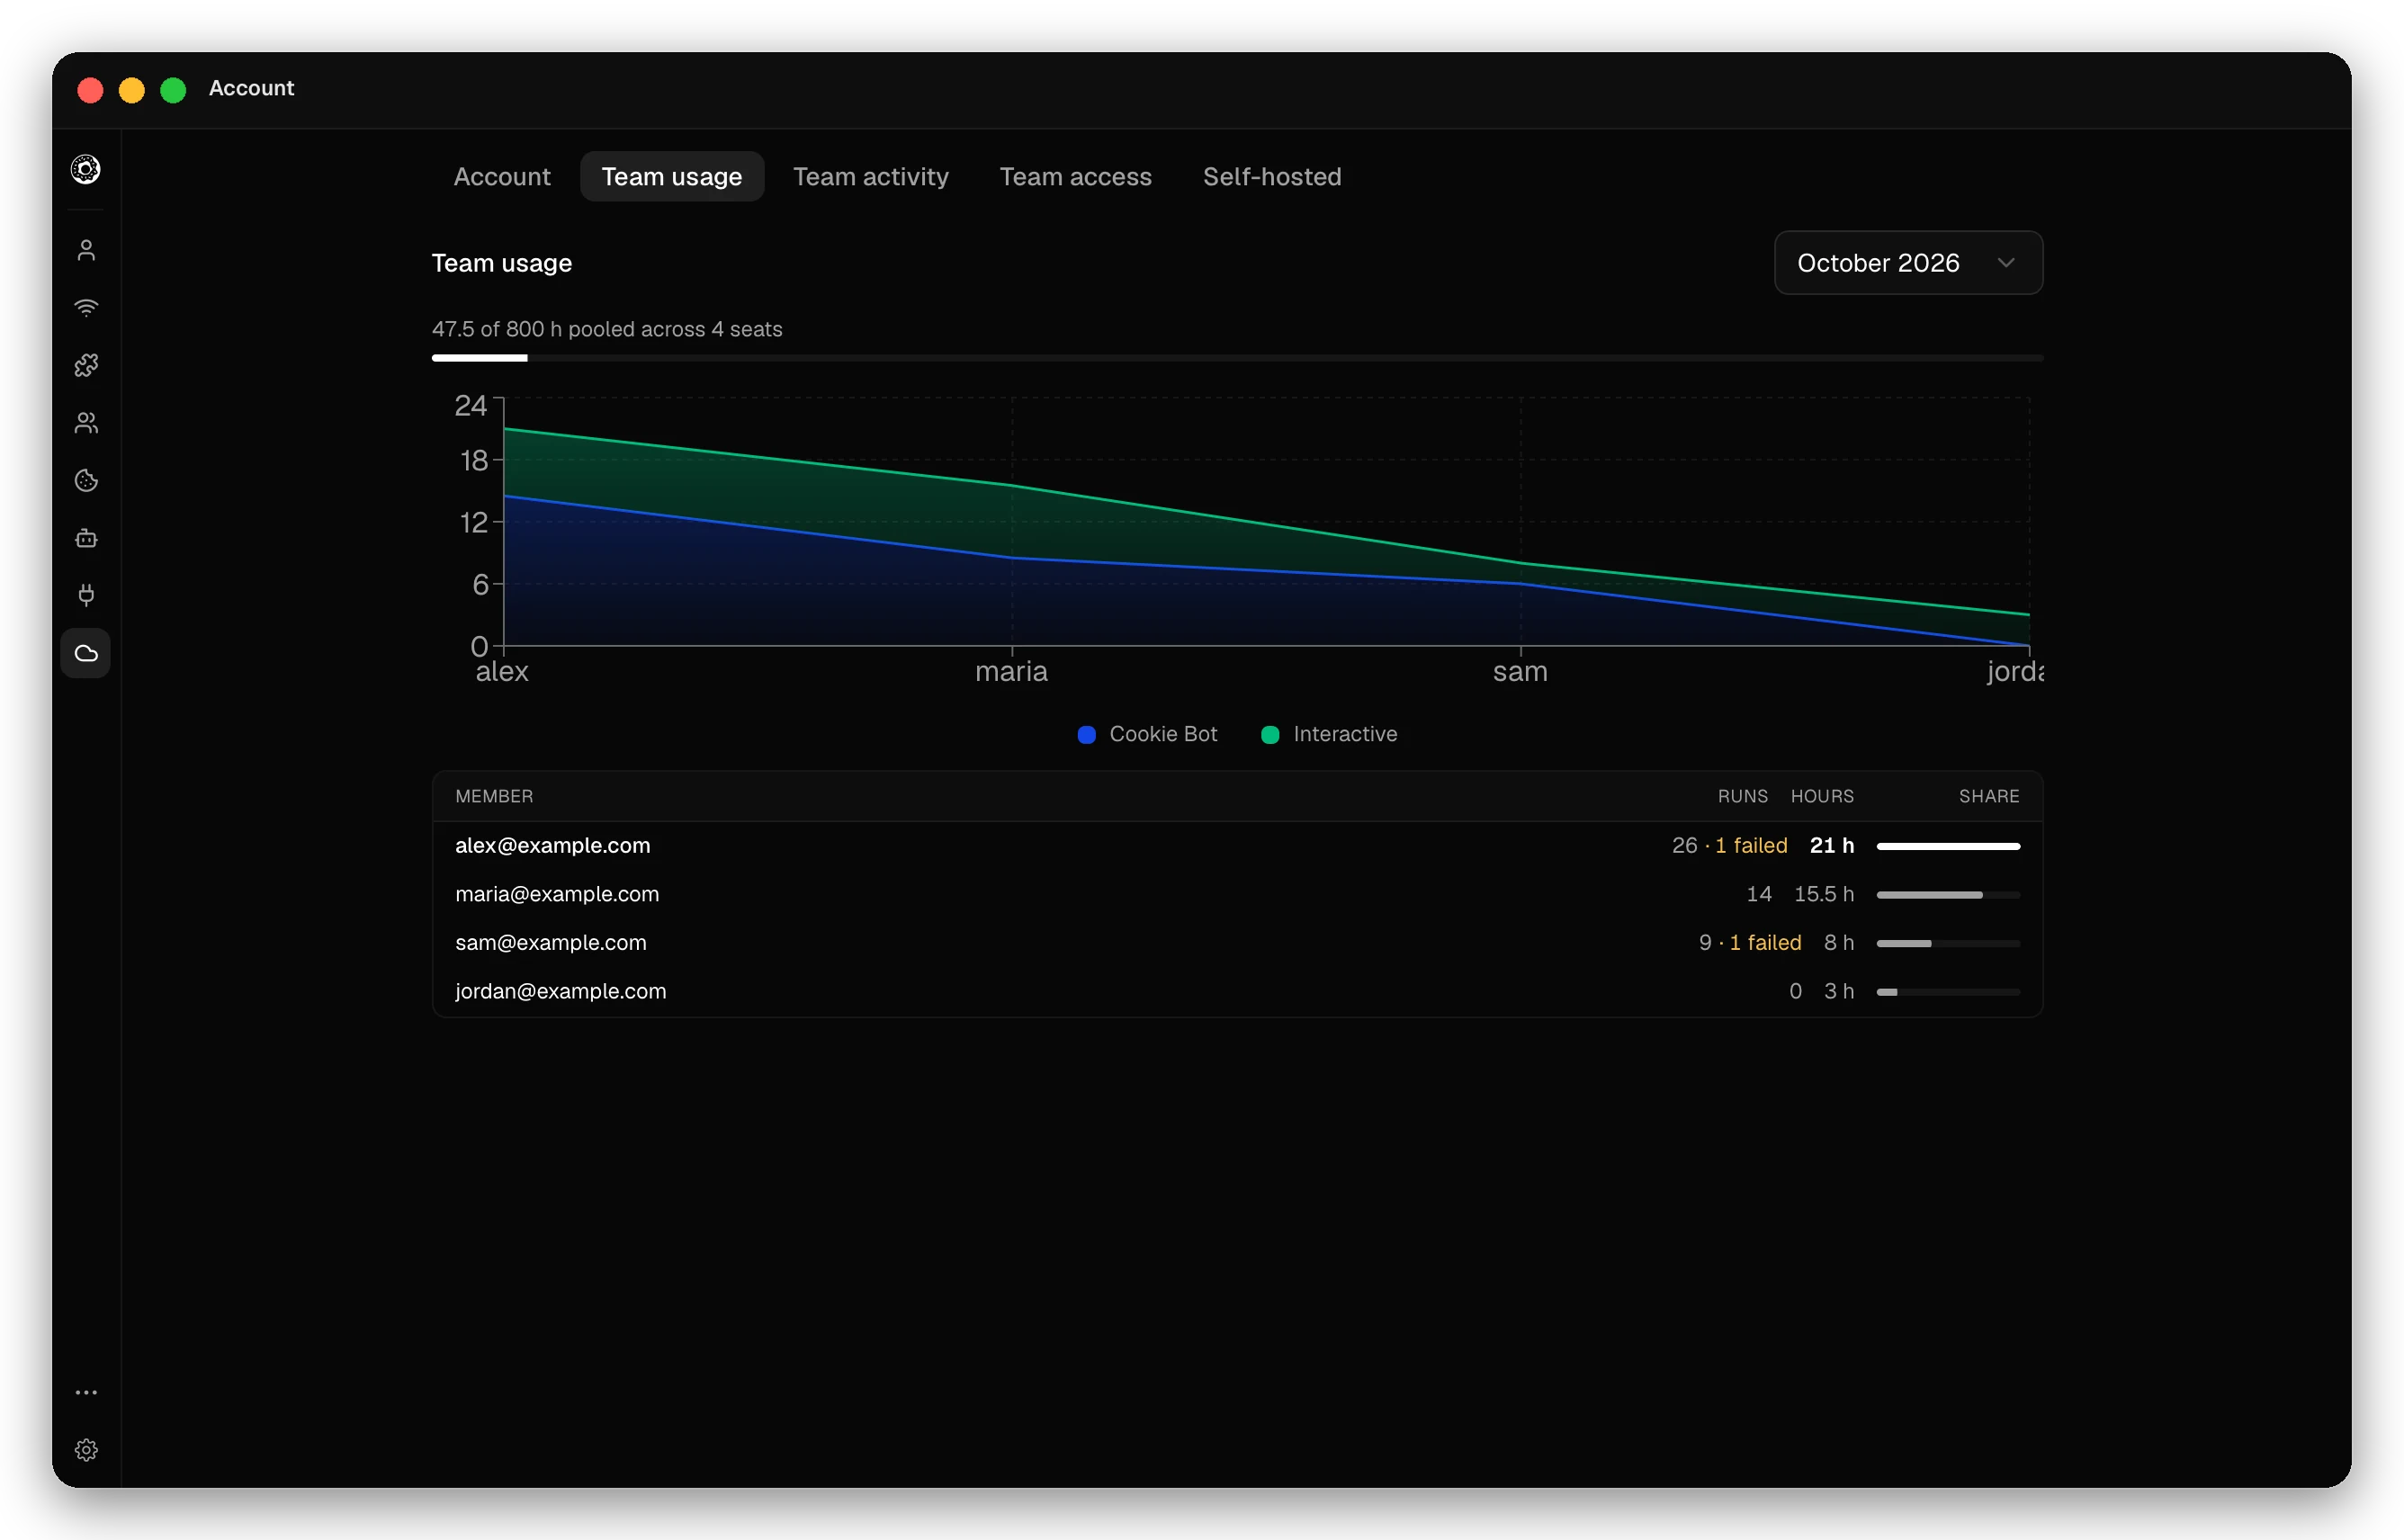Screen dimensions: 2404x1540
Task: Open the multi-person team icon in sidebar
Action: [86, 423]
